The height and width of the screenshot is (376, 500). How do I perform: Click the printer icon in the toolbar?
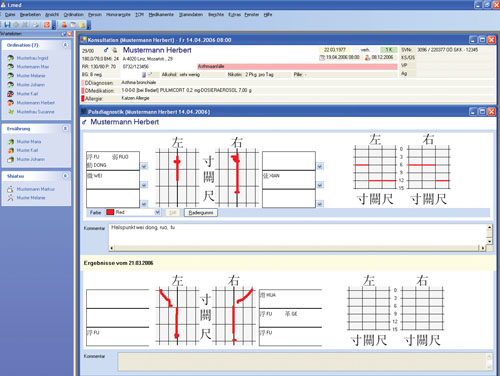(36, 25)
